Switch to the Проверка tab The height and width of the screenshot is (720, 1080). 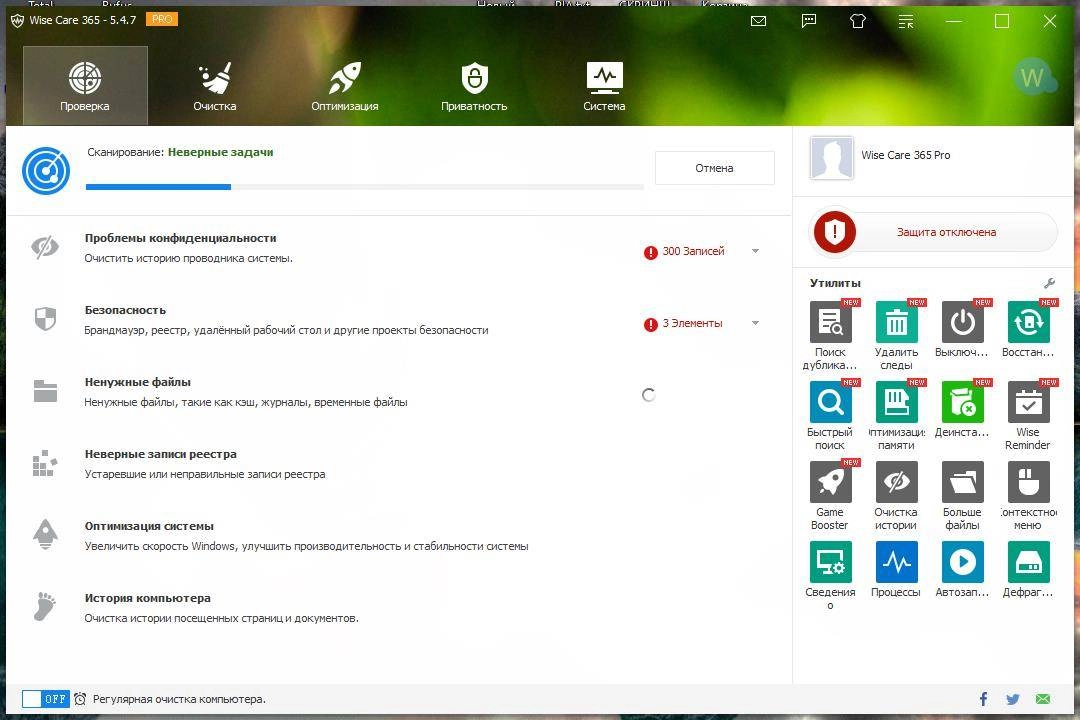click(x=85, y=85)
